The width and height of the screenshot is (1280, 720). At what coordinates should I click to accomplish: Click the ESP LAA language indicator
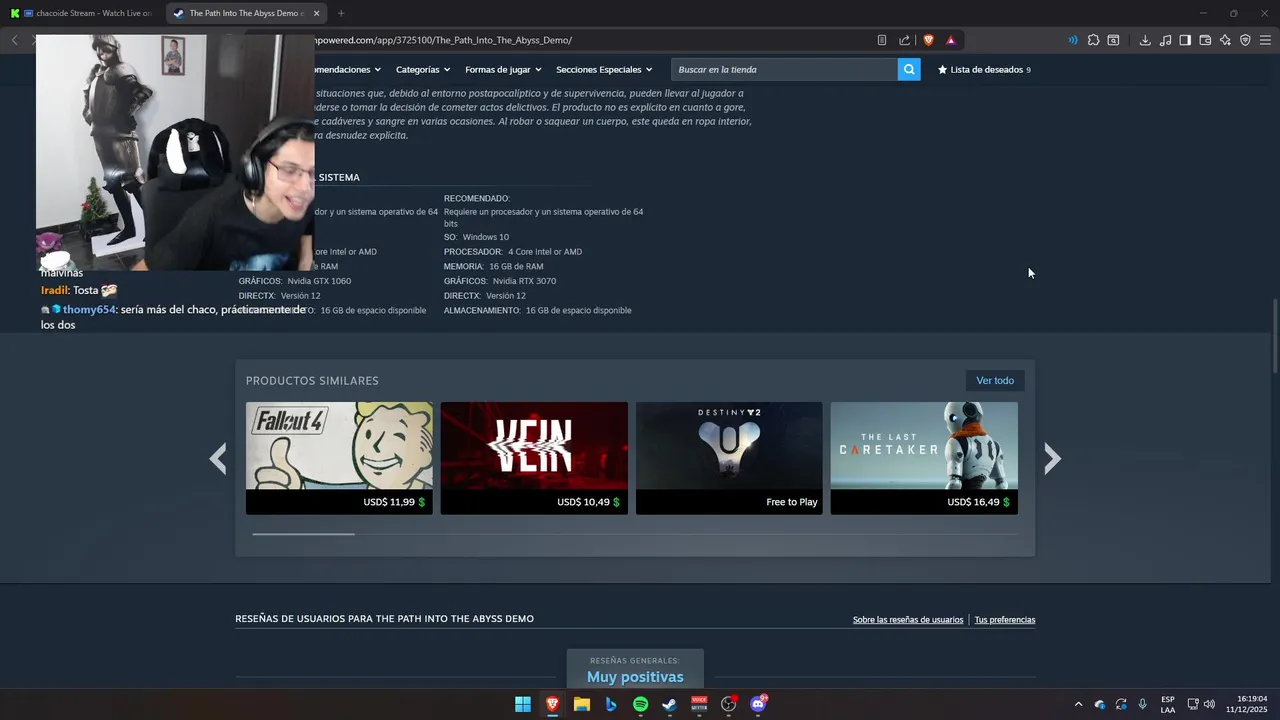click(x=1168, y=705)
